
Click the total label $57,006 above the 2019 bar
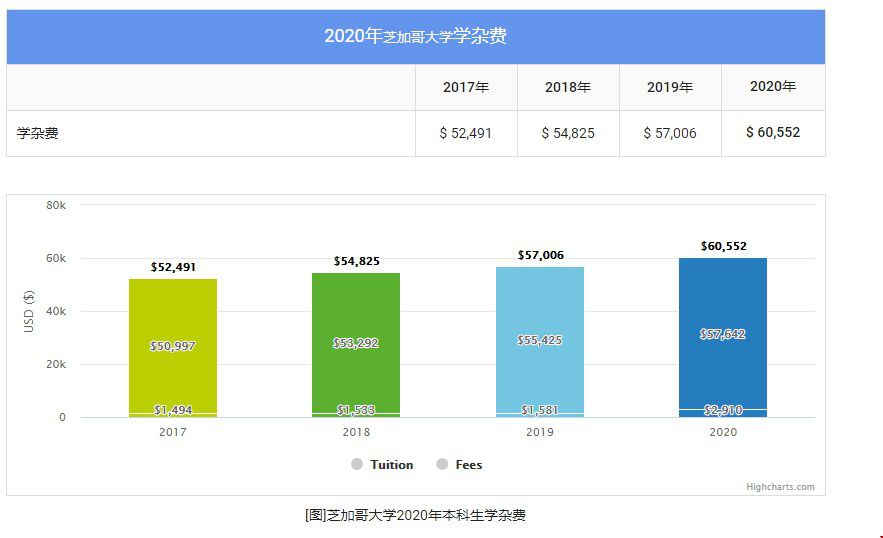pos(541,255)
